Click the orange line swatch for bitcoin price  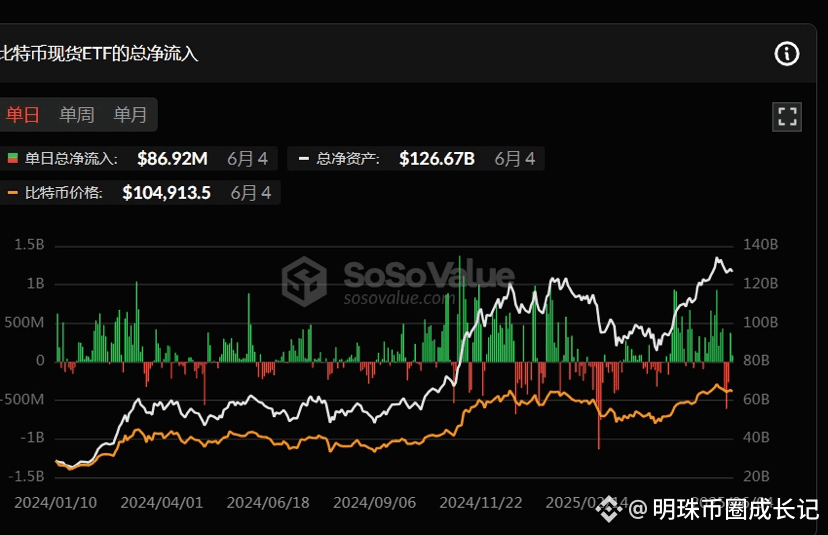[13, 193]
